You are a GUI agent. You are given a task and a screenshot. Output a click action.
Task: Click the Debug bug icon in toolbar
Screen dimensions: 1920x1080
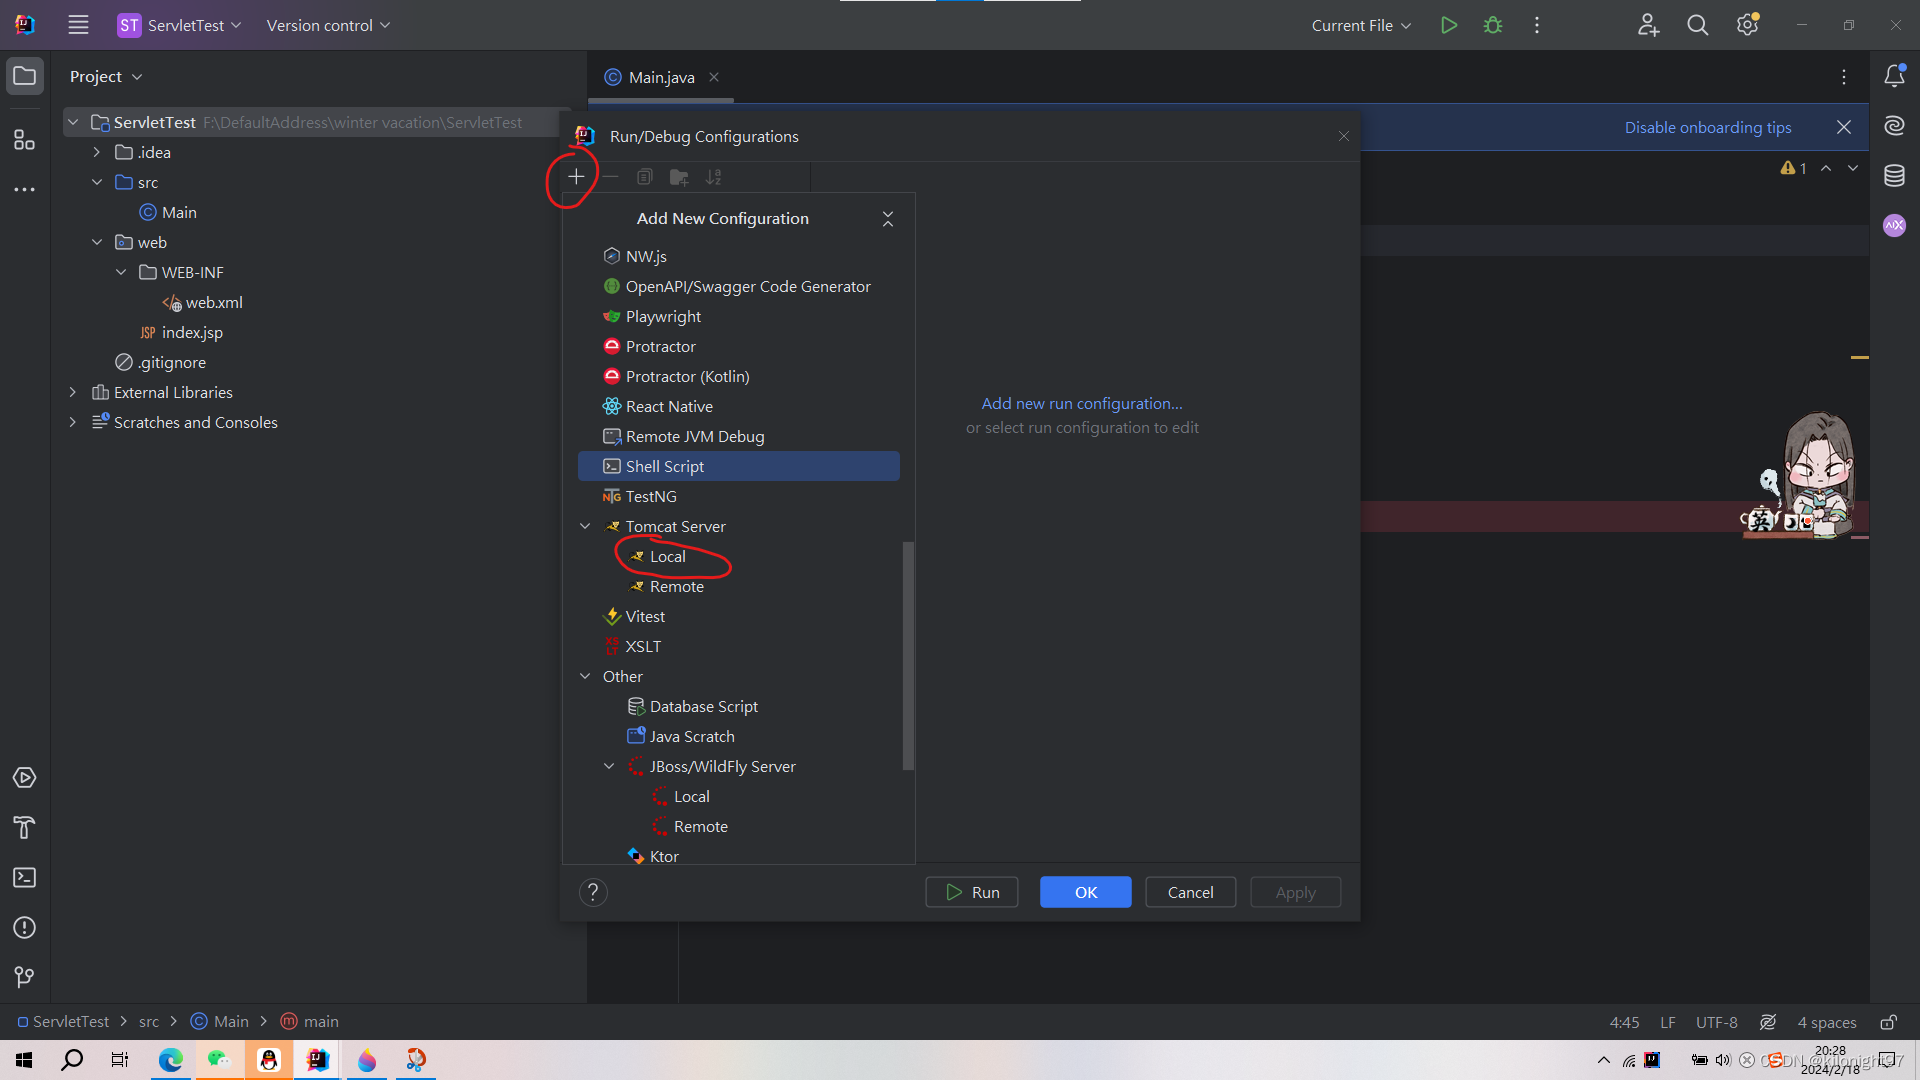pyautogui.click(x=1493, y=25)
